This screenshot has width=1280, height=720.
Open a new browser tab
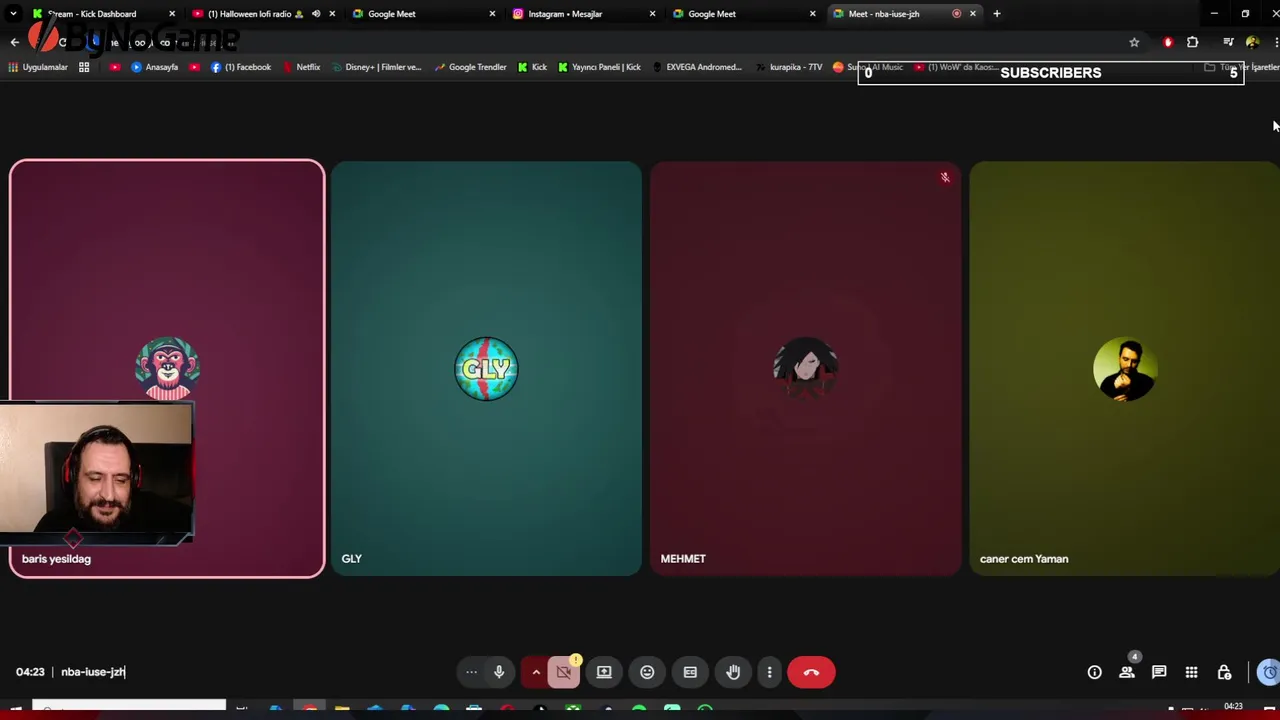click(x=996, y=14)
